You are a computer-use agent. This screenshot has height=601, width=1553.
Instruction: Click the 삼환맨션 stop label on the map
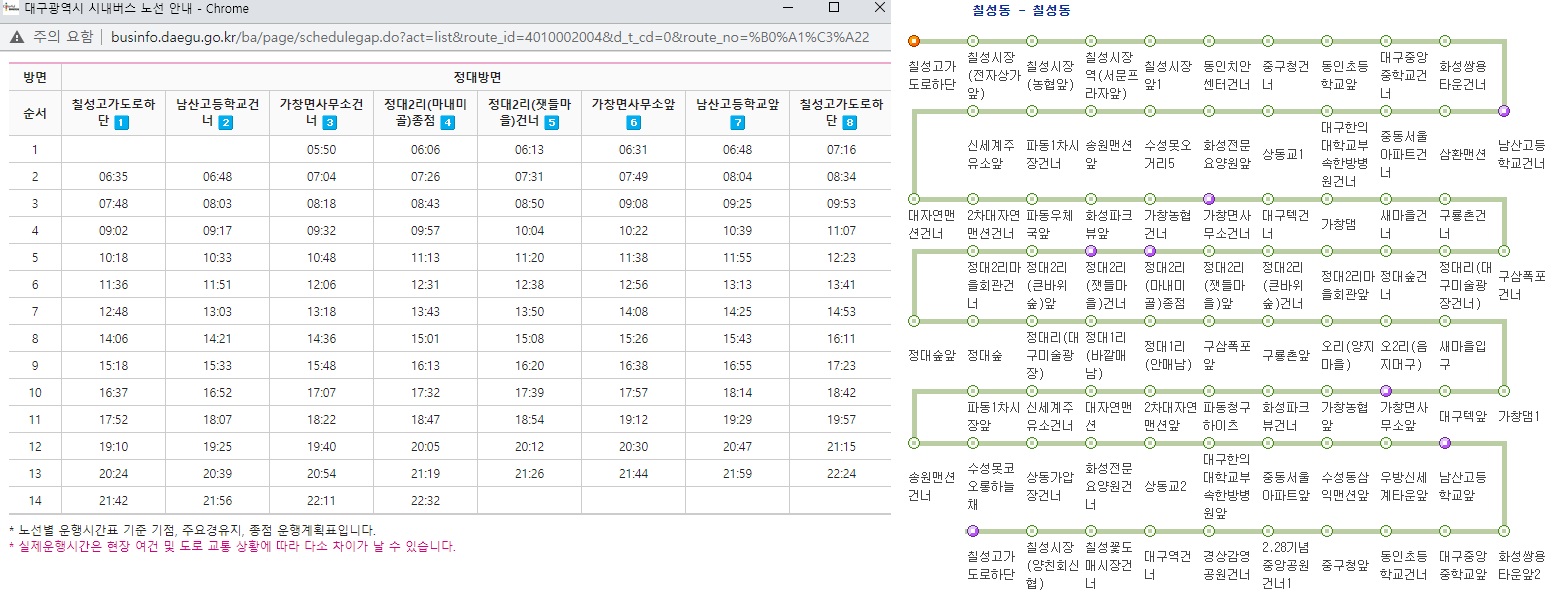pos(1462,153)
